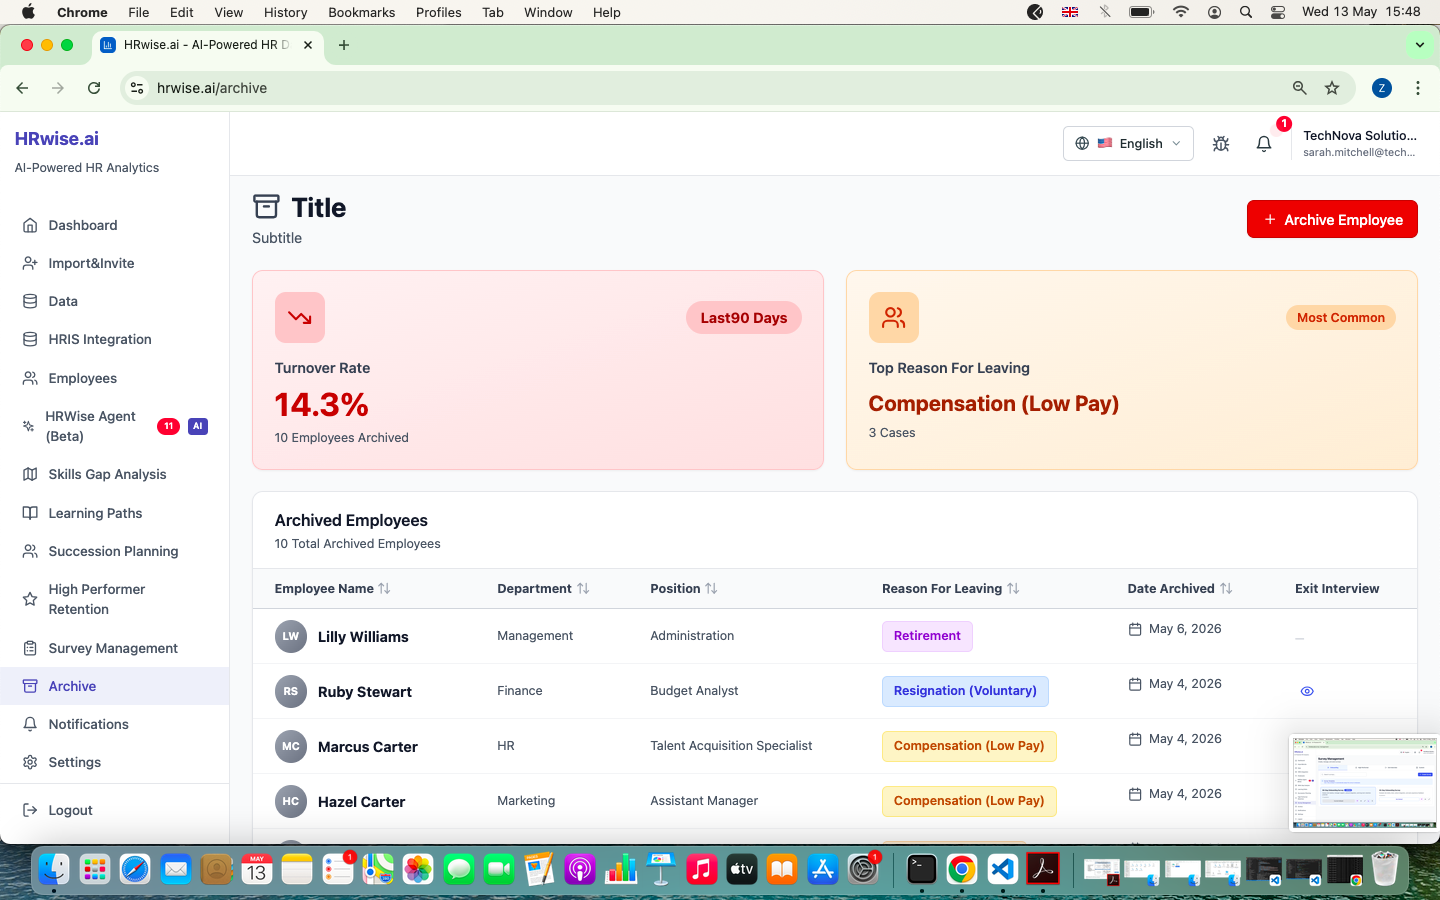Go to Succession Planning in the sidebar

pyautogui.click(x=115, y=551)
